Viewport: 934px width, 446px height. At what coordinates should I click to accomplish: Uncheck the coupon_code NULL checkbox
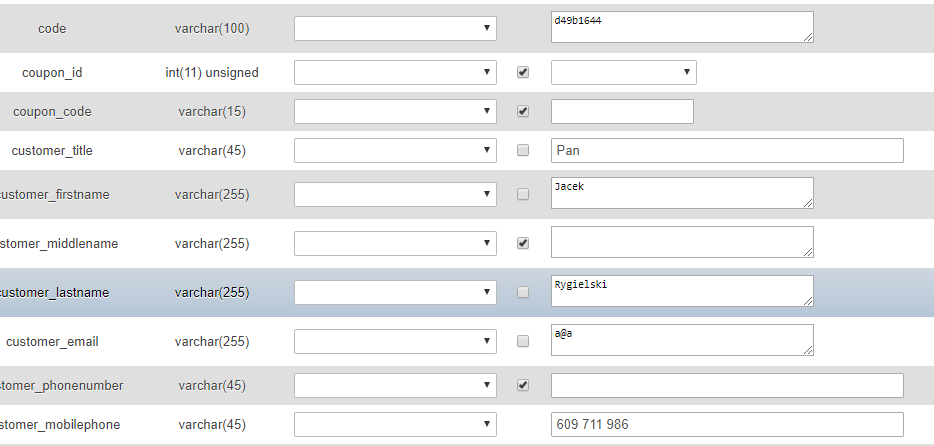click(522, 111)
